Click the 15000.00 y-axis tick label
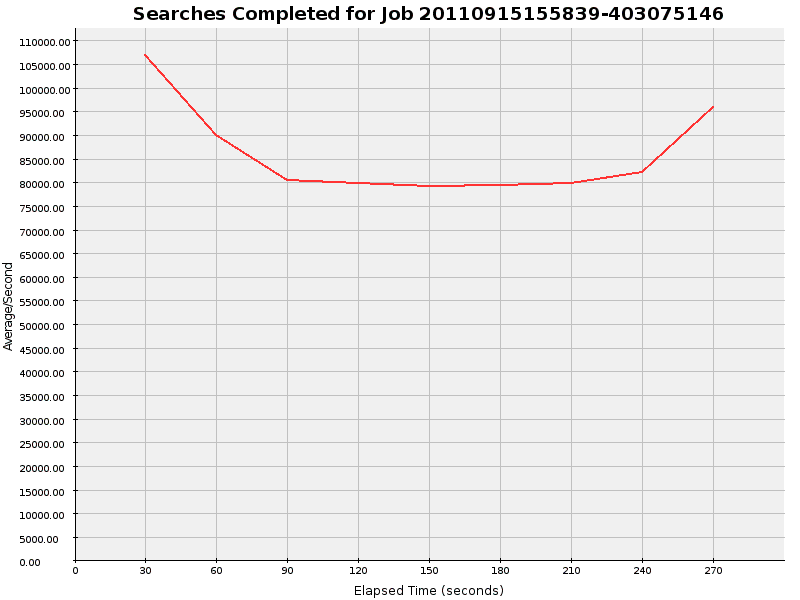The height and width of the screenshot is (600, 800). pyautogui.click(x=44, y=492)
